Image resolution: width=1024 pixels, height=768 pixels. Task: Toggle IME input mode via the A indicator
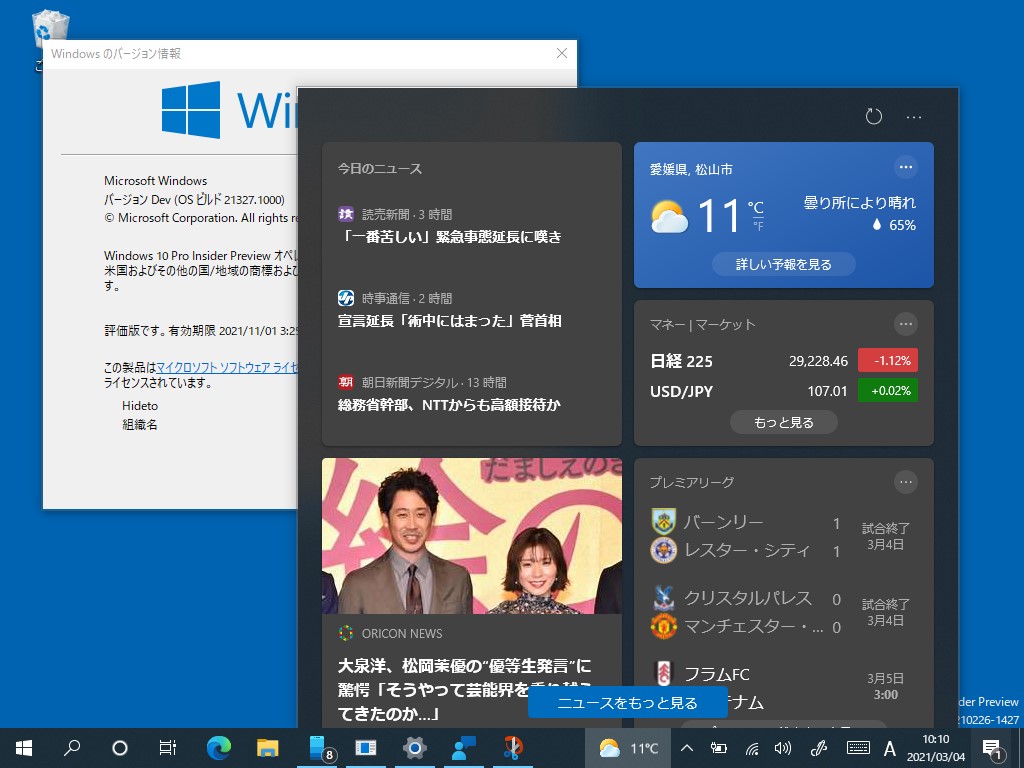pos(890,747)
